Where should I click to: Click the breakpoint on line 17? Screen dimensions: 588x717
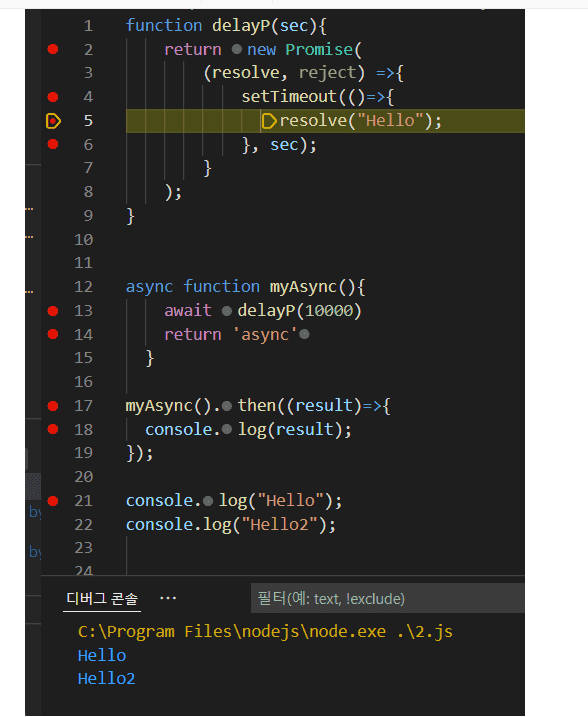(x=53, y=406)
